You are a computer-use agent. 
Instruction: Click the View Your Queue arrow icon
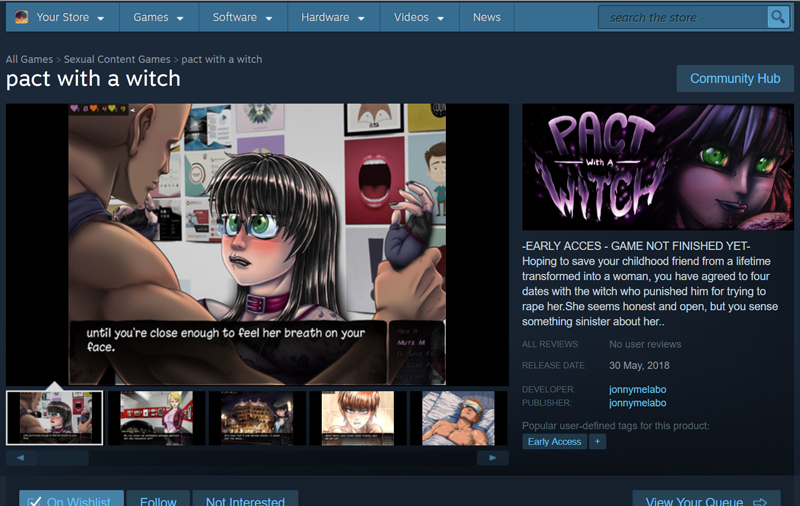[x=760, y=502]
